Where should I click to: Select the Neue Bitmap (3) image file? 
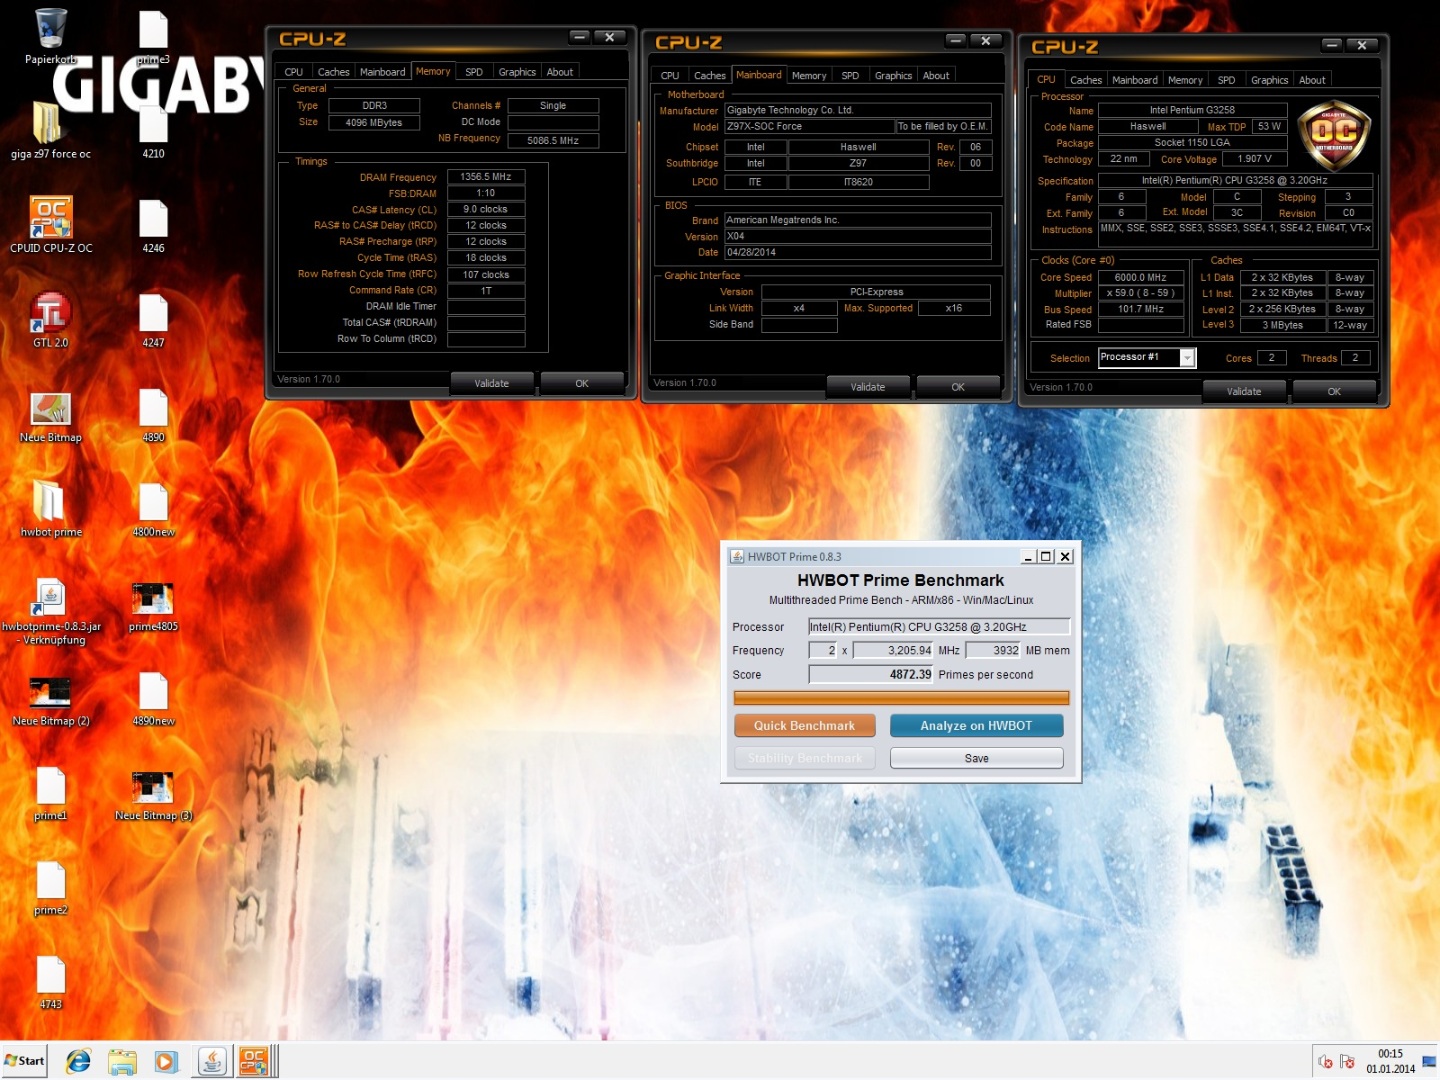153,787
